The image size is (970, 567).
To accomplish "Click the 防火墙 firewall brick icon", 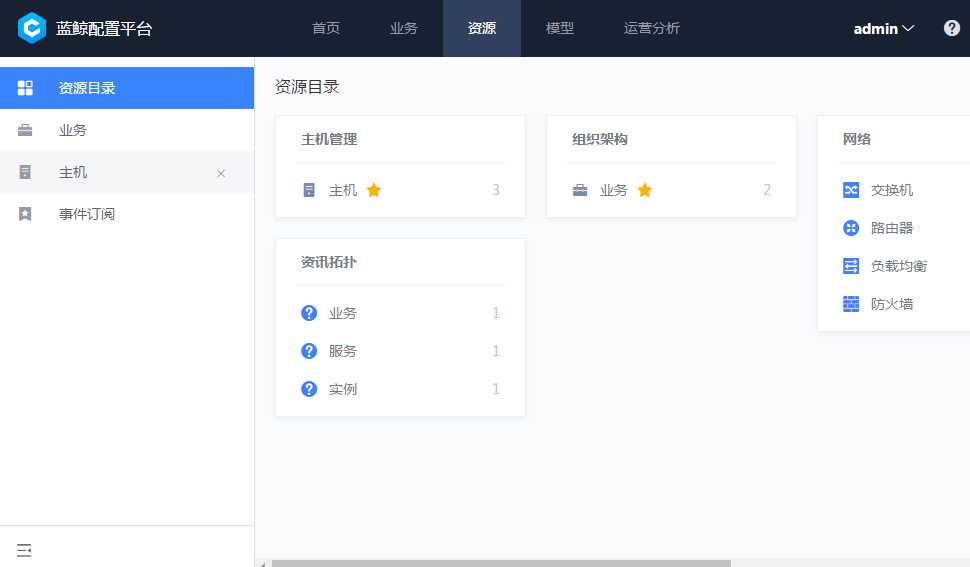I will 851,304.
